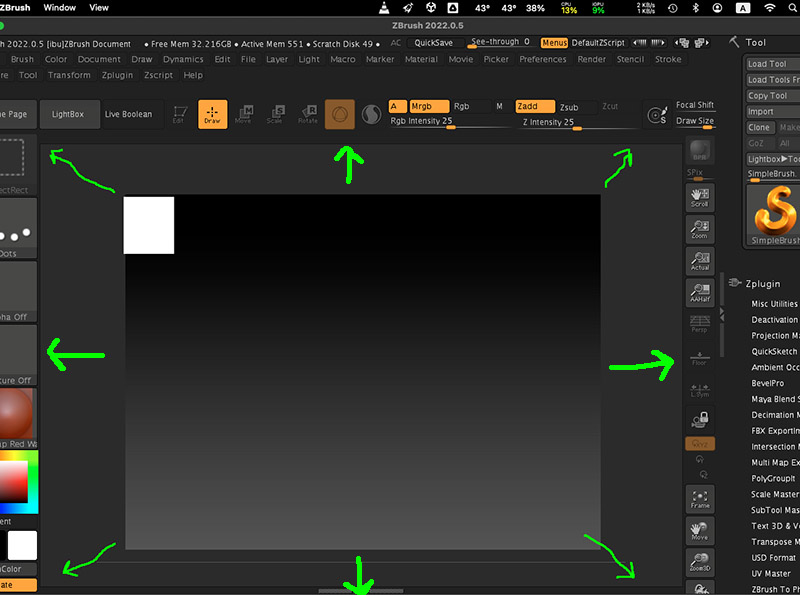Click the Import button
The height and width of the screenshot is (595, 800).
click(772, 111)
